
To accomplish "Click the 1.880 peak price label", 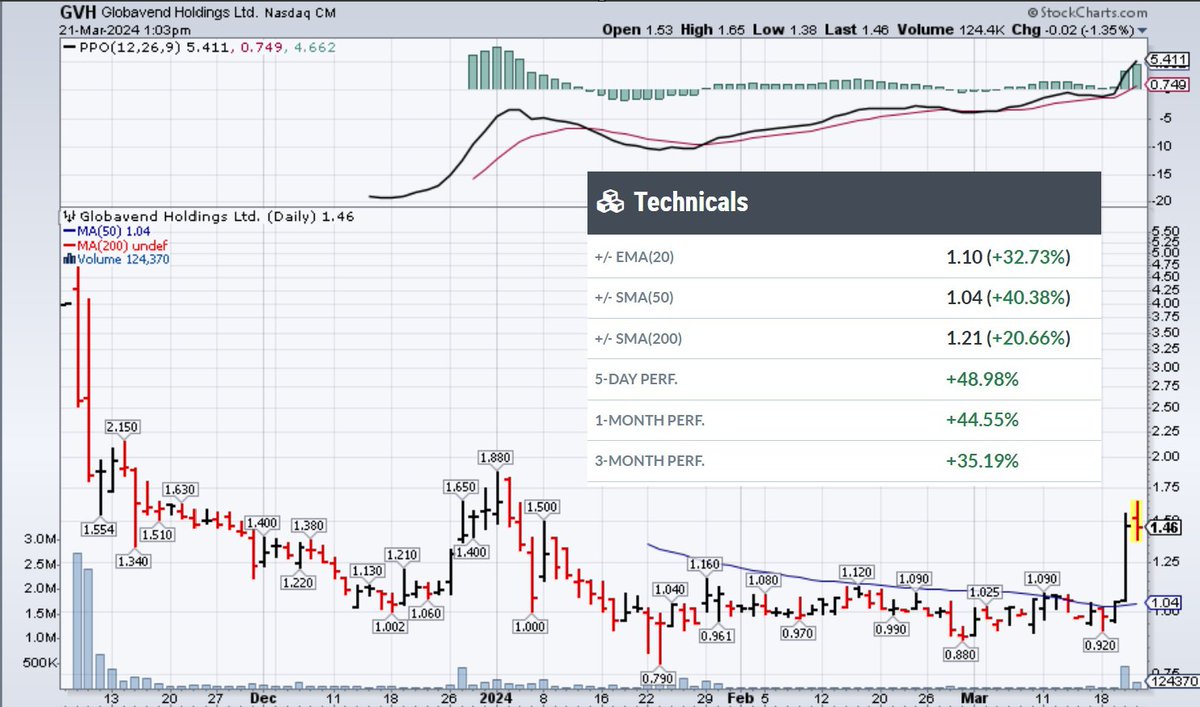I will pos(496,457).
